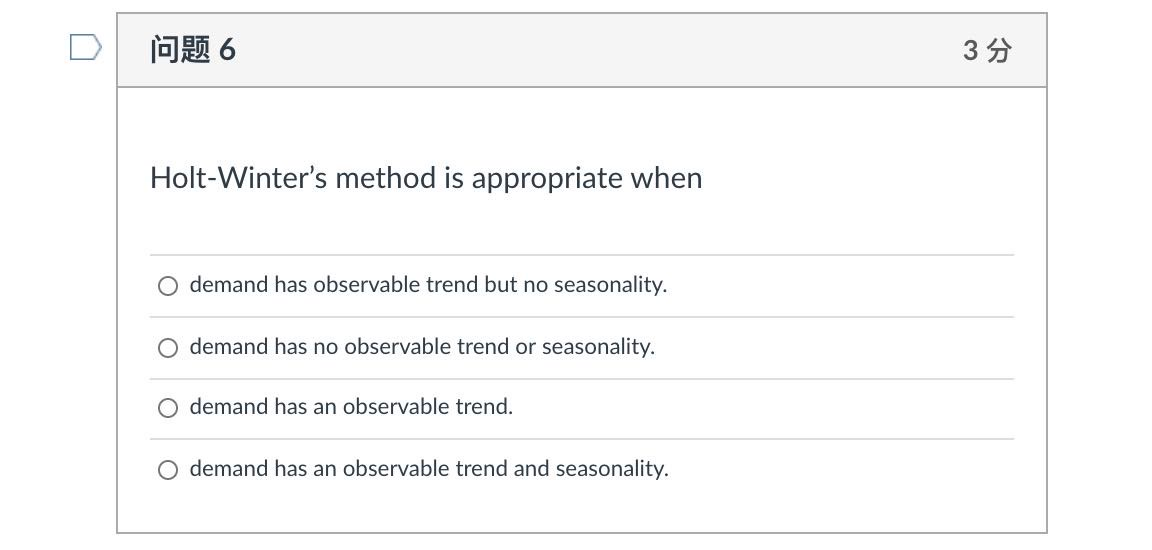
Task: Pick radio for "demand has an observable trend."
Action: [168, 408]
